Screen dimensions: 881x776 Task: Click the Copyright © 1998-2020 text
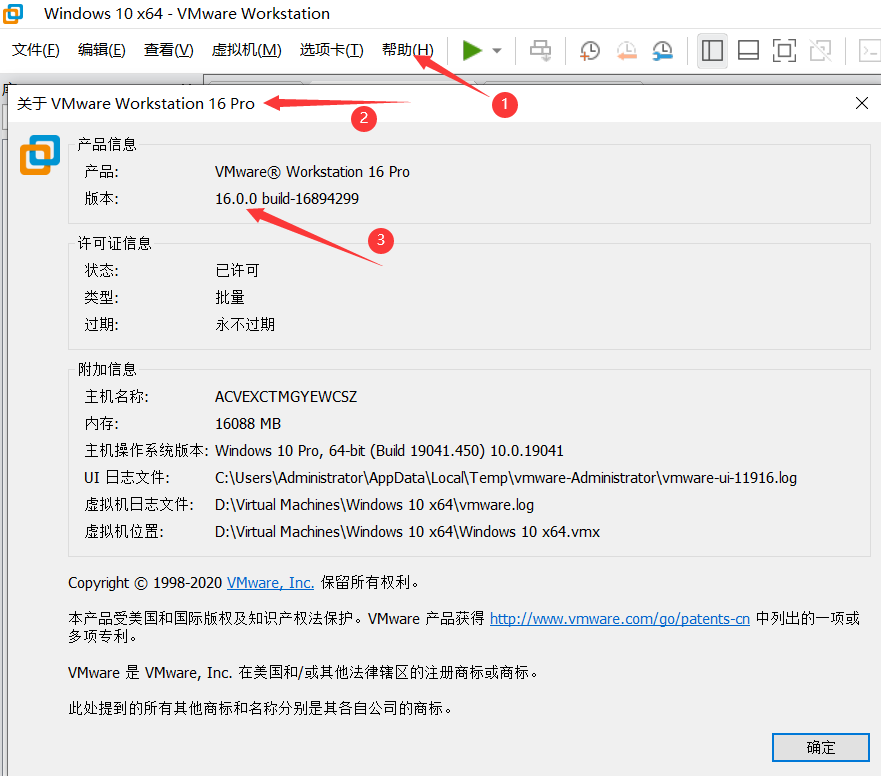tap(145, 583)
